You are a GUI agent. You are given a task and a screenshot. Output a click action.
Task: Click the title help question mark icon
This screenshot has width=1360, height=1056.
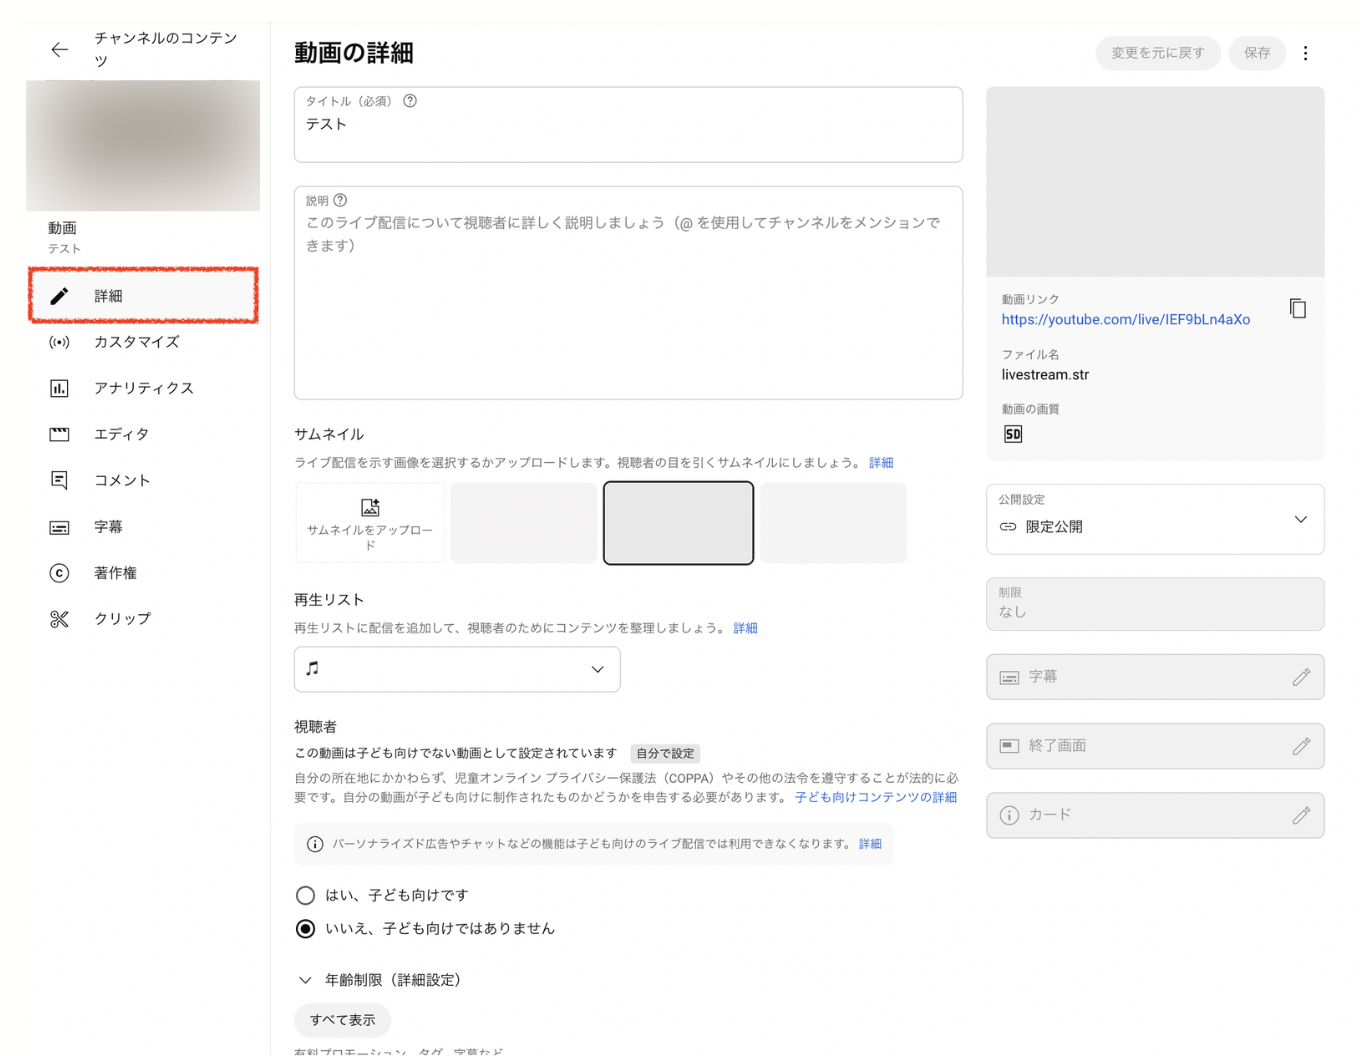(x=410, y=101)
